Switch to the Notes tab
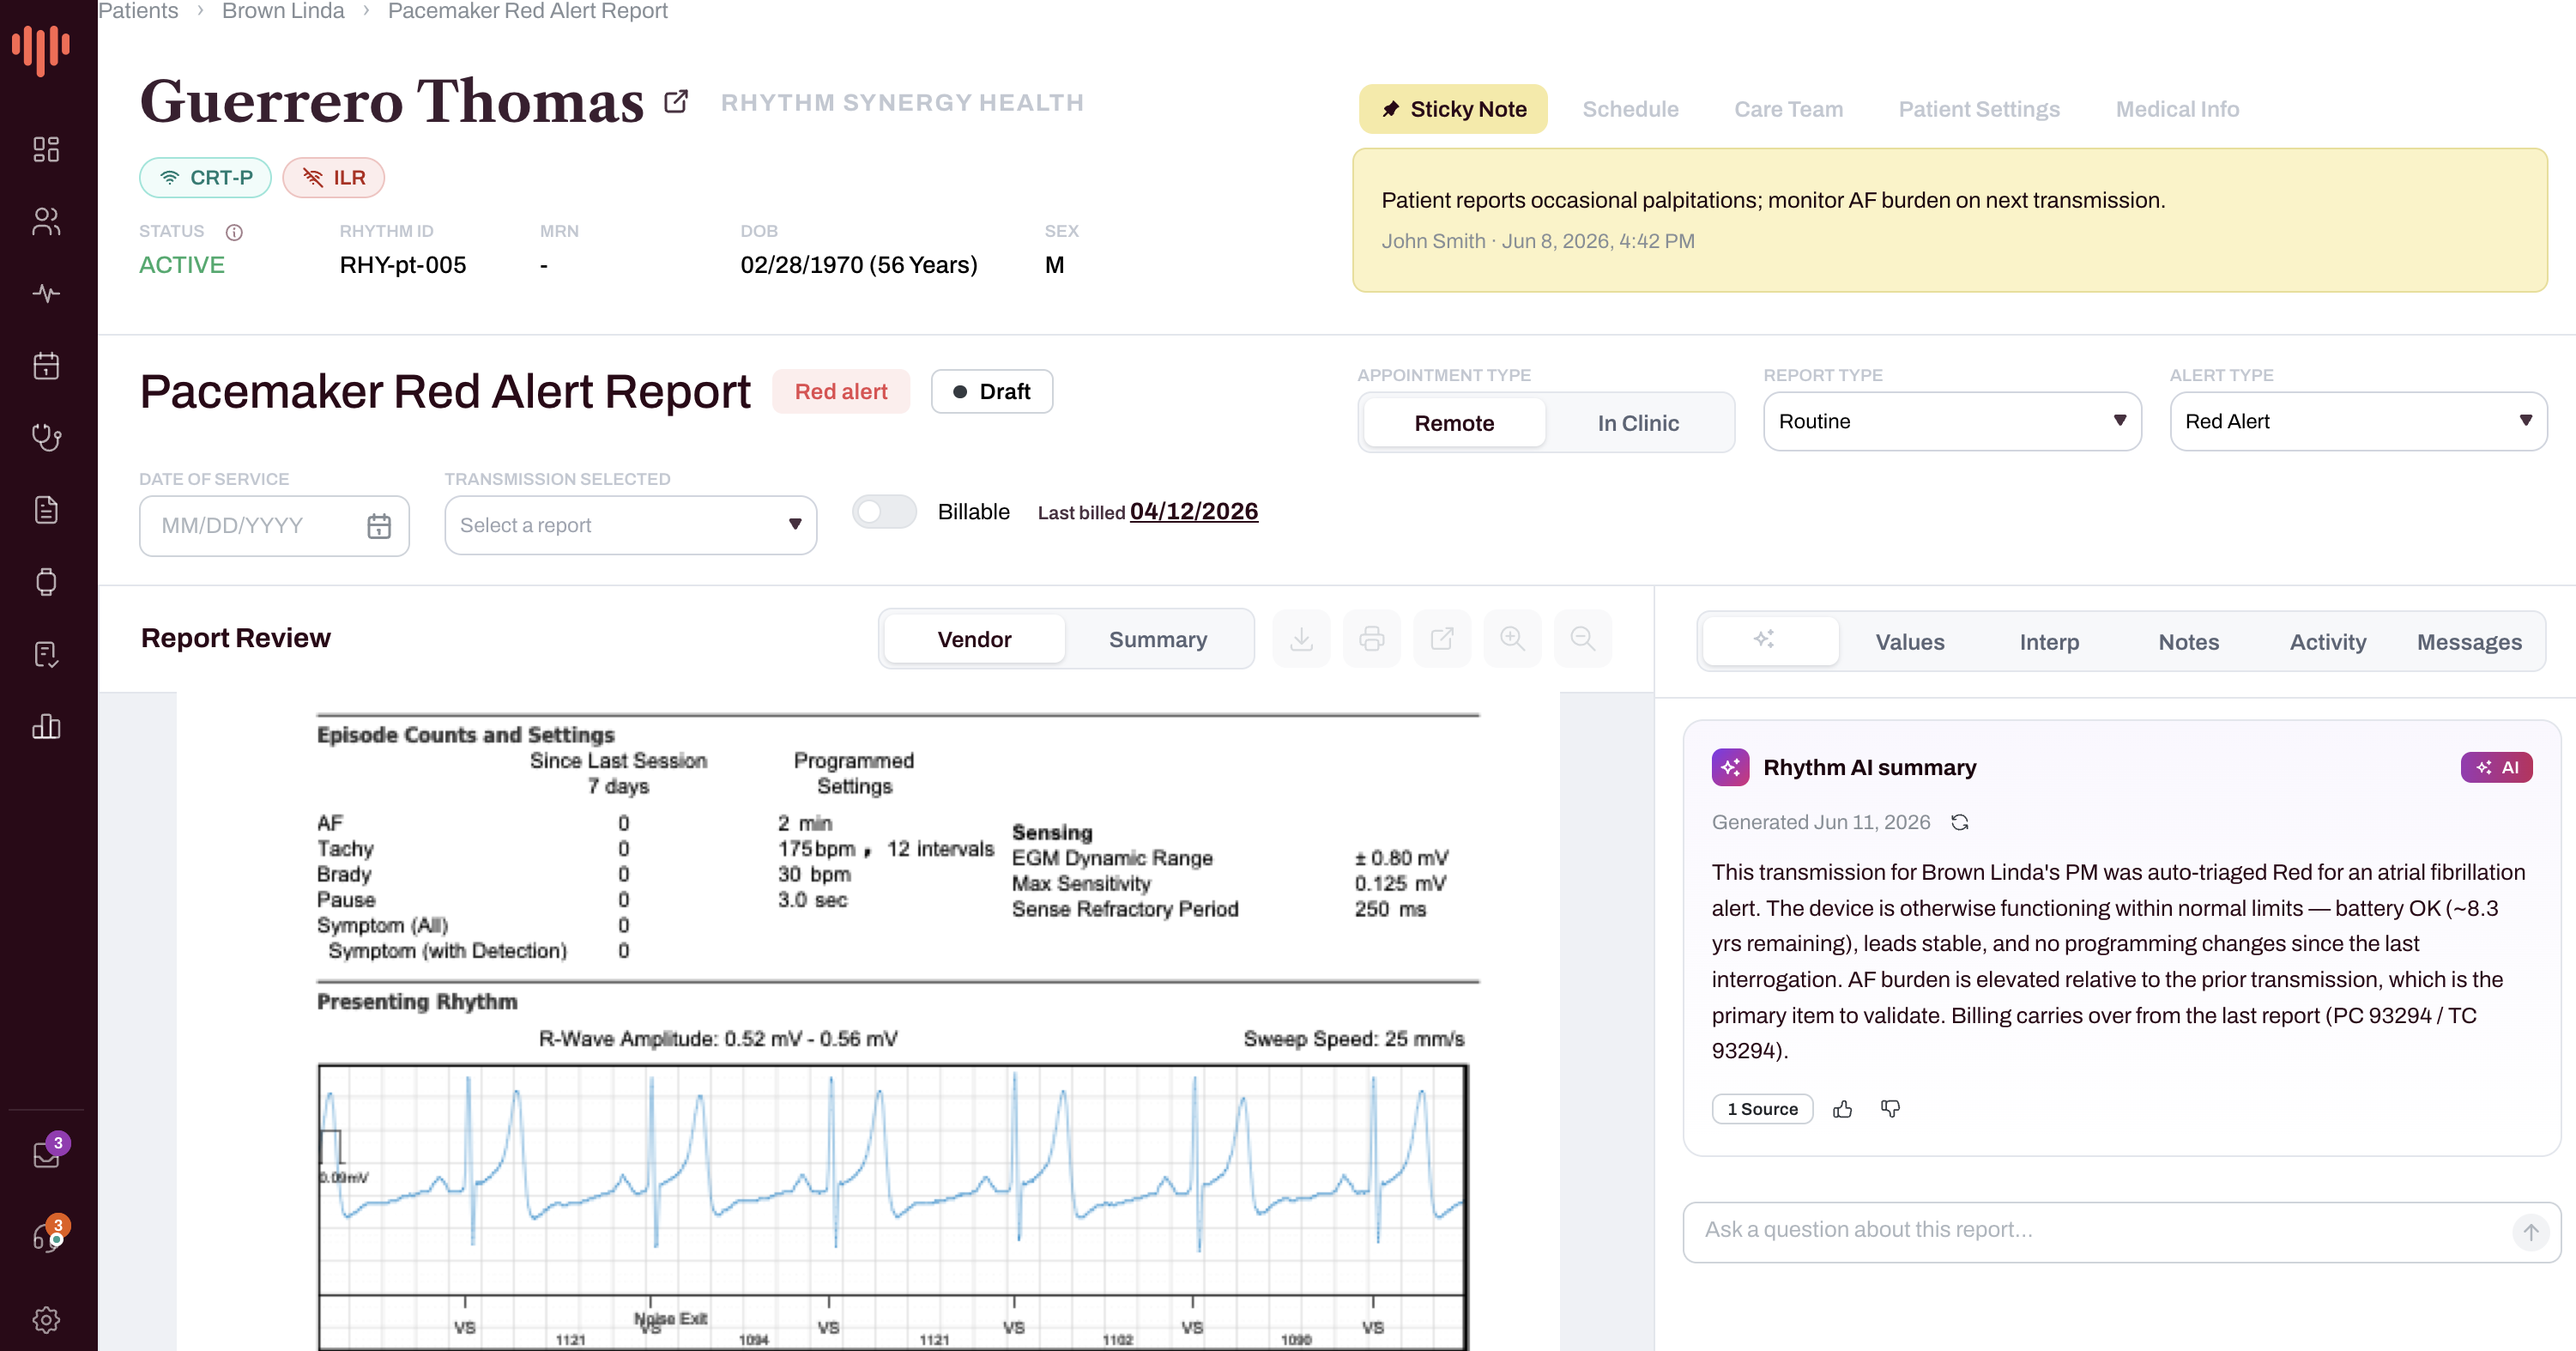Image resolution: width=2576 pixels, height=1351 pixels. click(2188, 642)
